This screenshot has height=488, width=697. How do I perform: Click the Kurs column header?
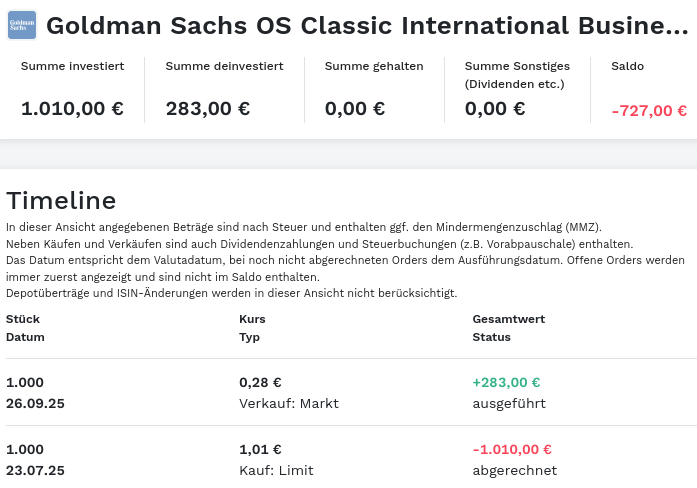click(252, 319)
